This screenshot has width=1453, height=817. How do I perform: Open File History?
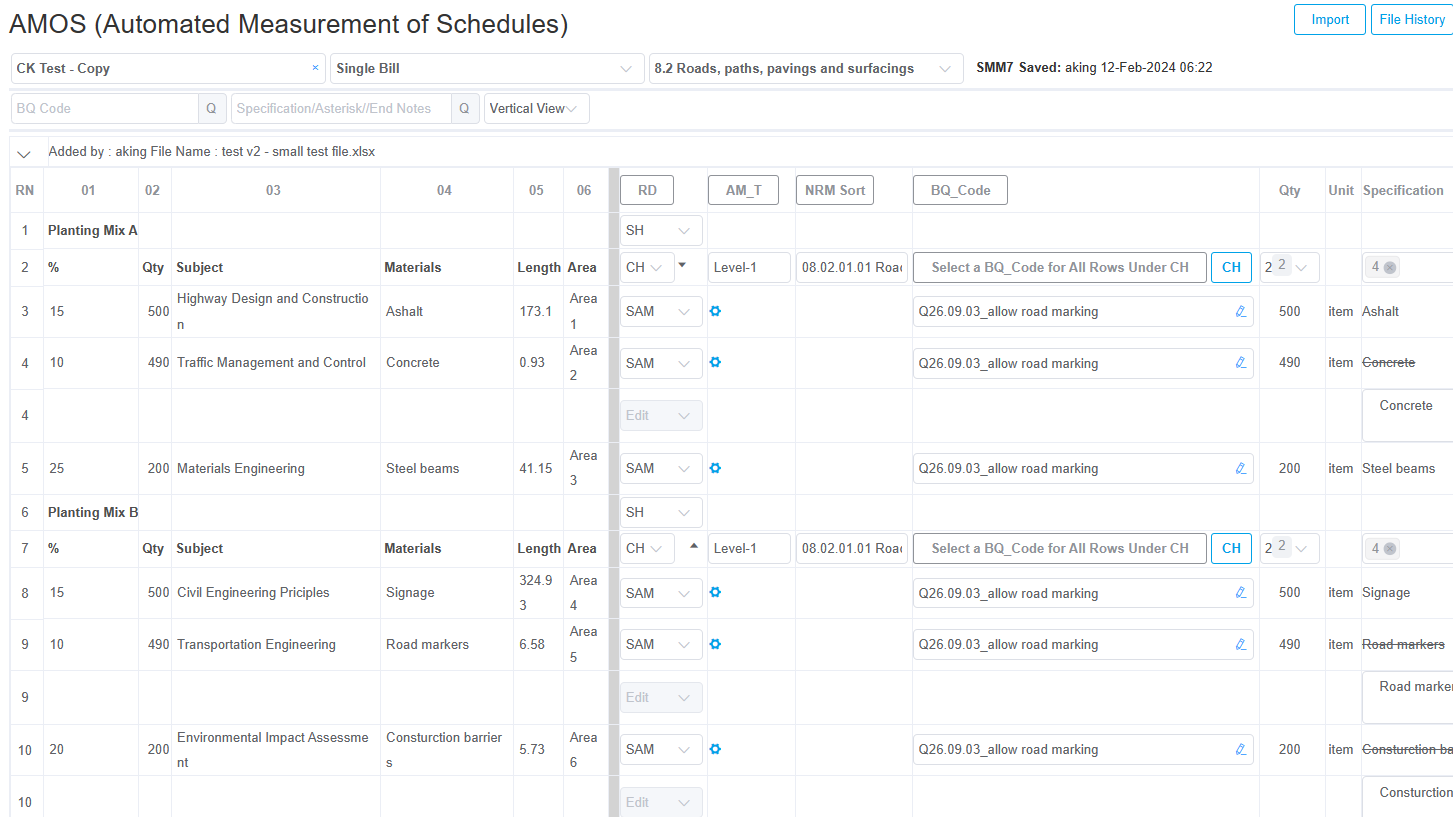[1411, 20]
